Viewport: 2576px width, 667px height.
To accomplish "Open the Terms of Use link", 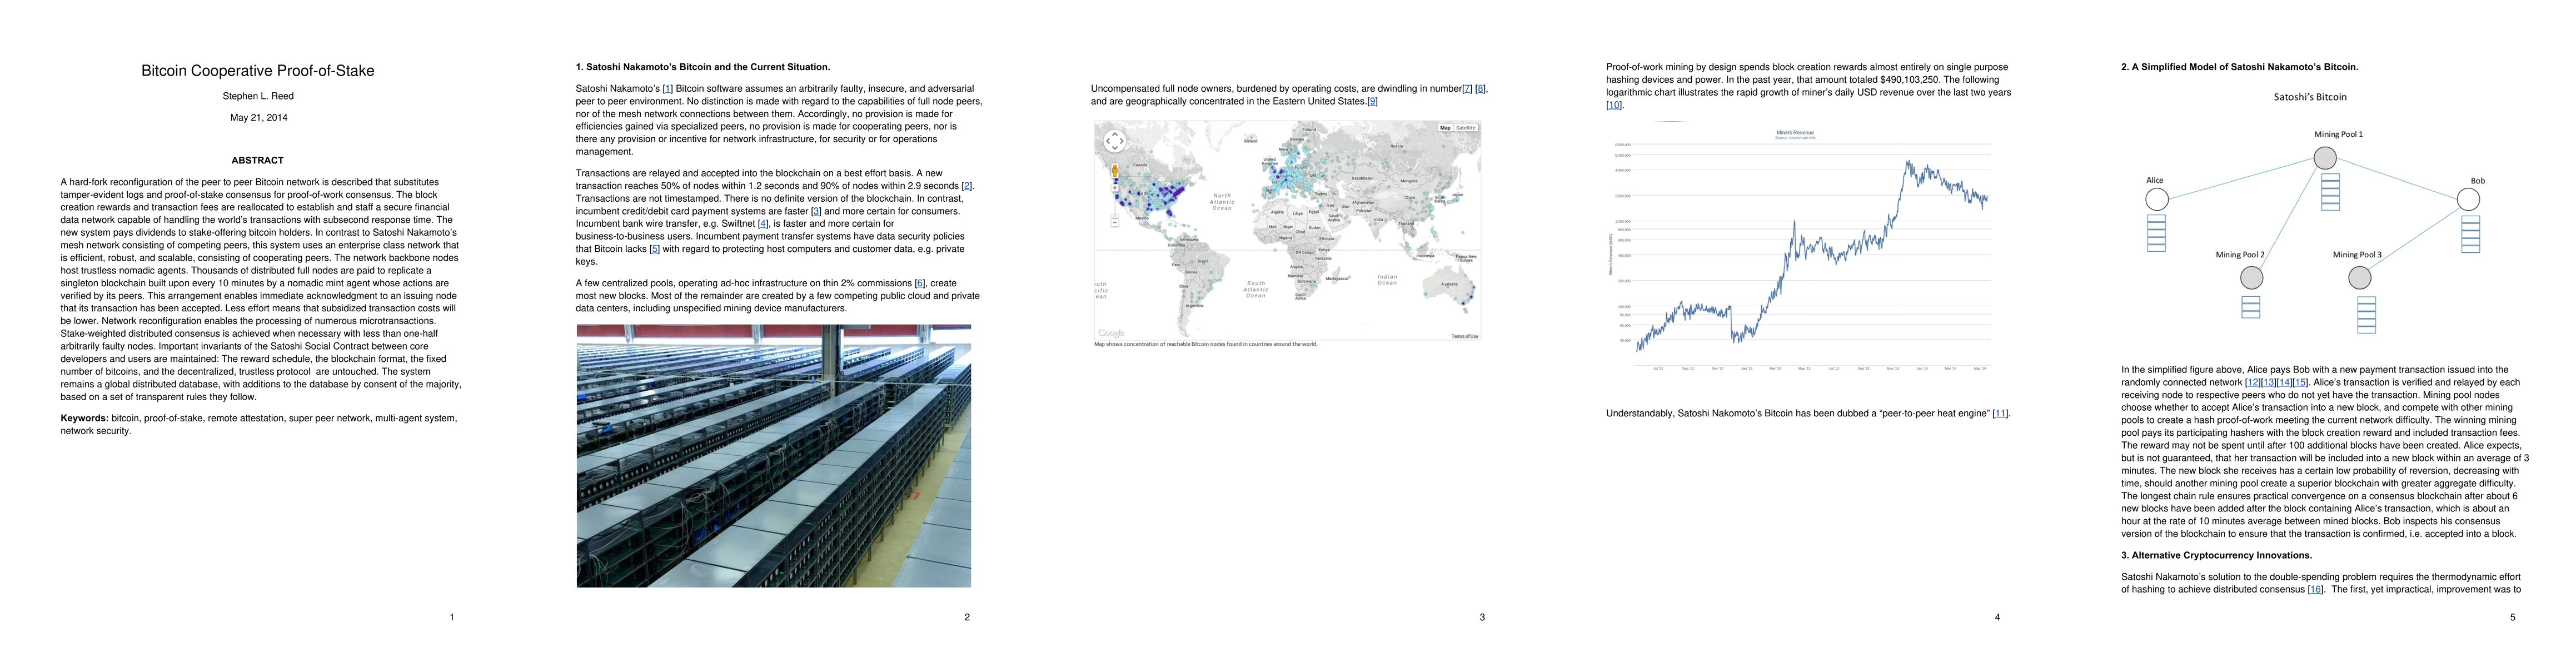I will tap(1464, 336).
